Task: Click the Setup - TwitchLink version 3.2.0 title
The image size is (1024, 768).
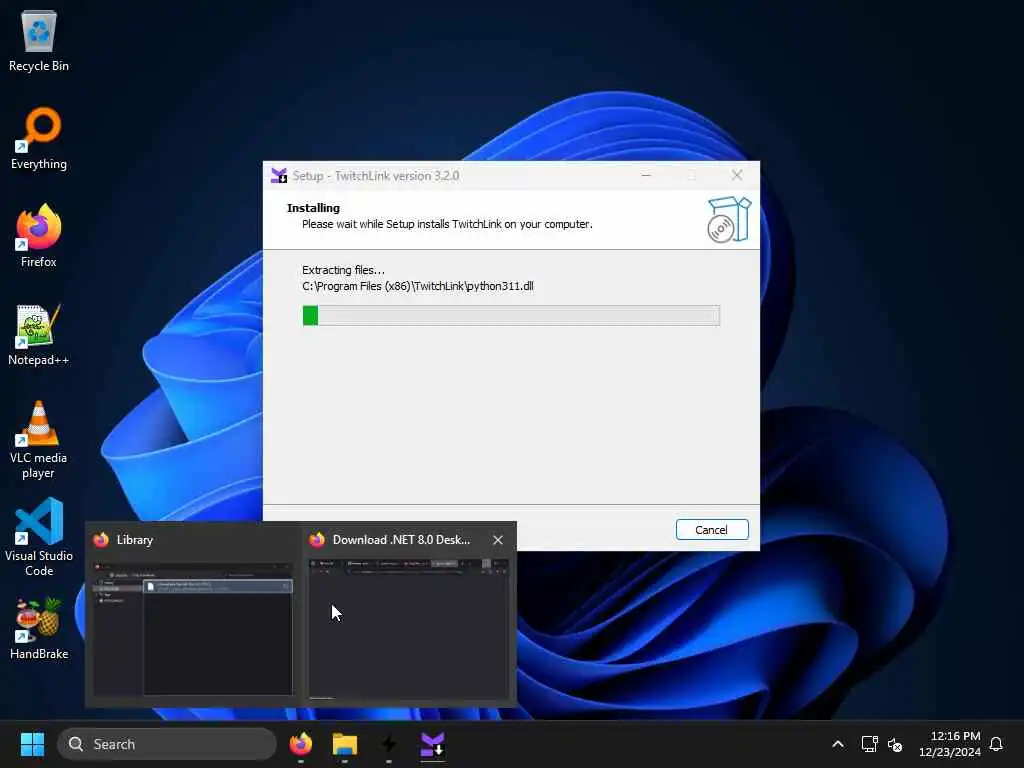Action: (x=376, y=176)
